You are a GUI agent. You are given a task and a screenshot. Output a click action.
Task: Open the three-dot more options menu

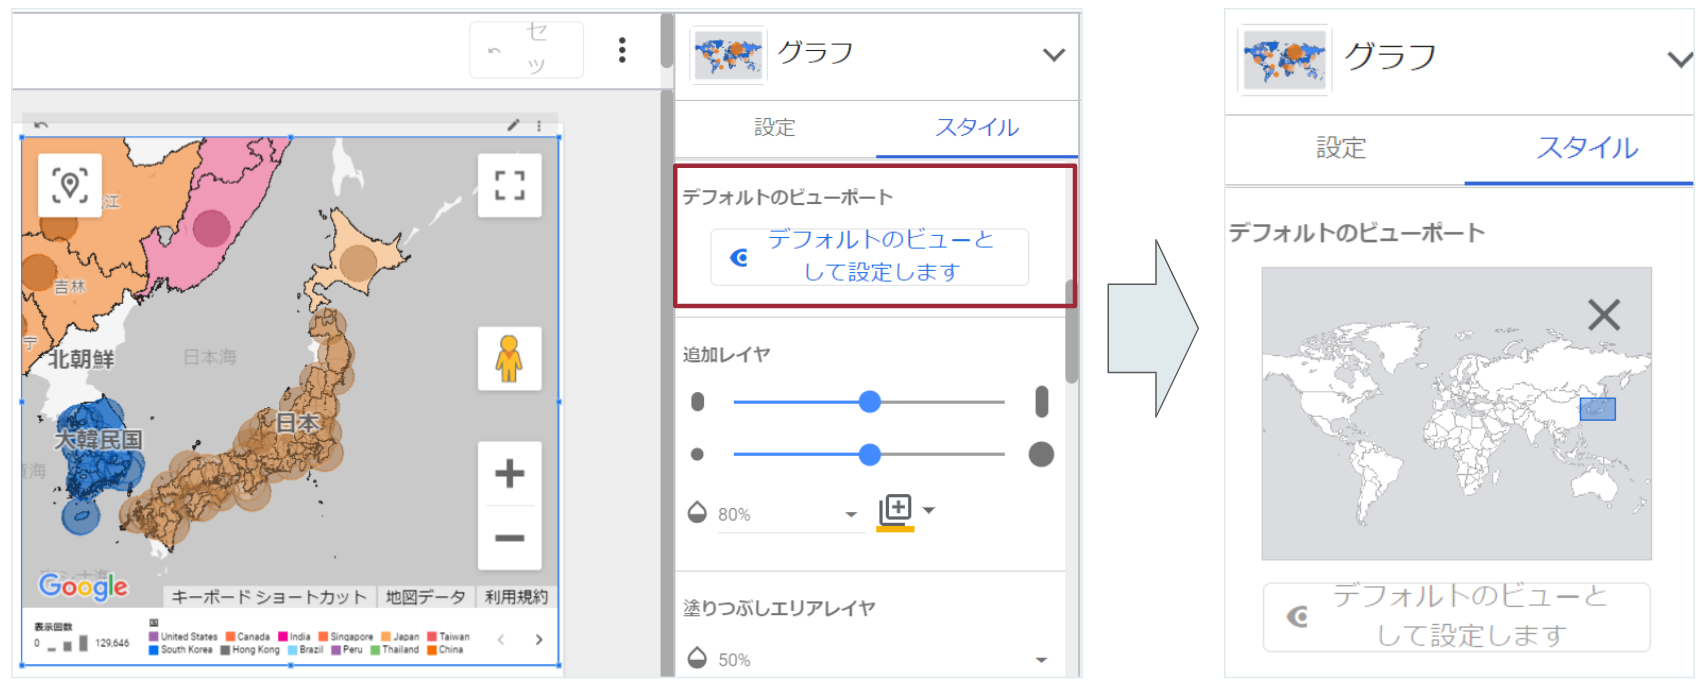(622, 50)
